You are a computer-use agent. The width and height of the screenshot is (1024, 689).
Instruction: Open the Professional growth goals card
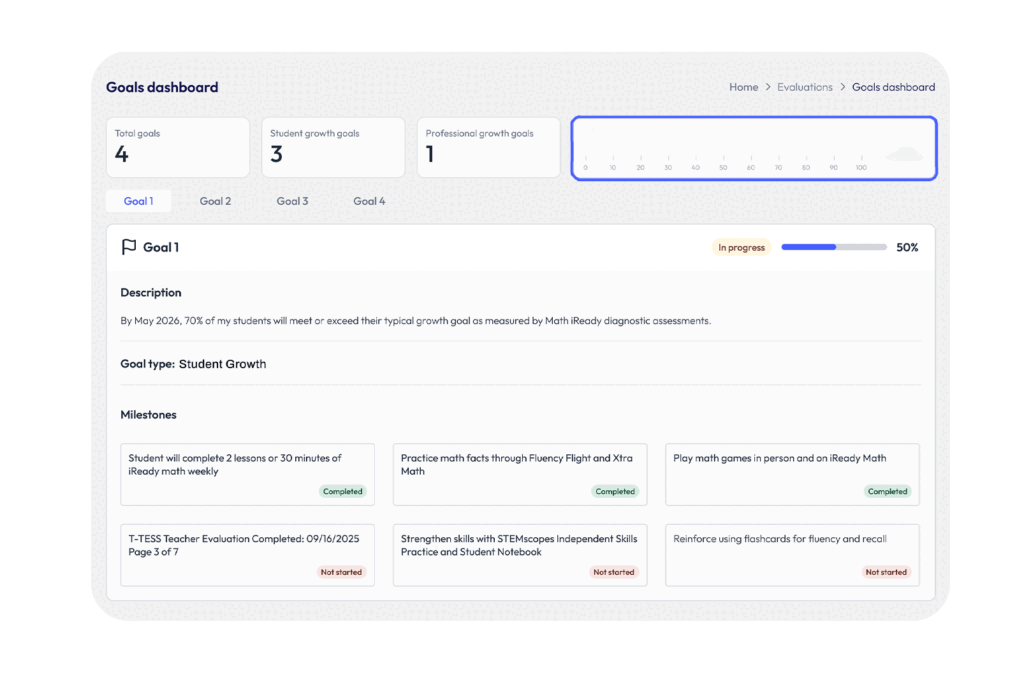point(488,147)
